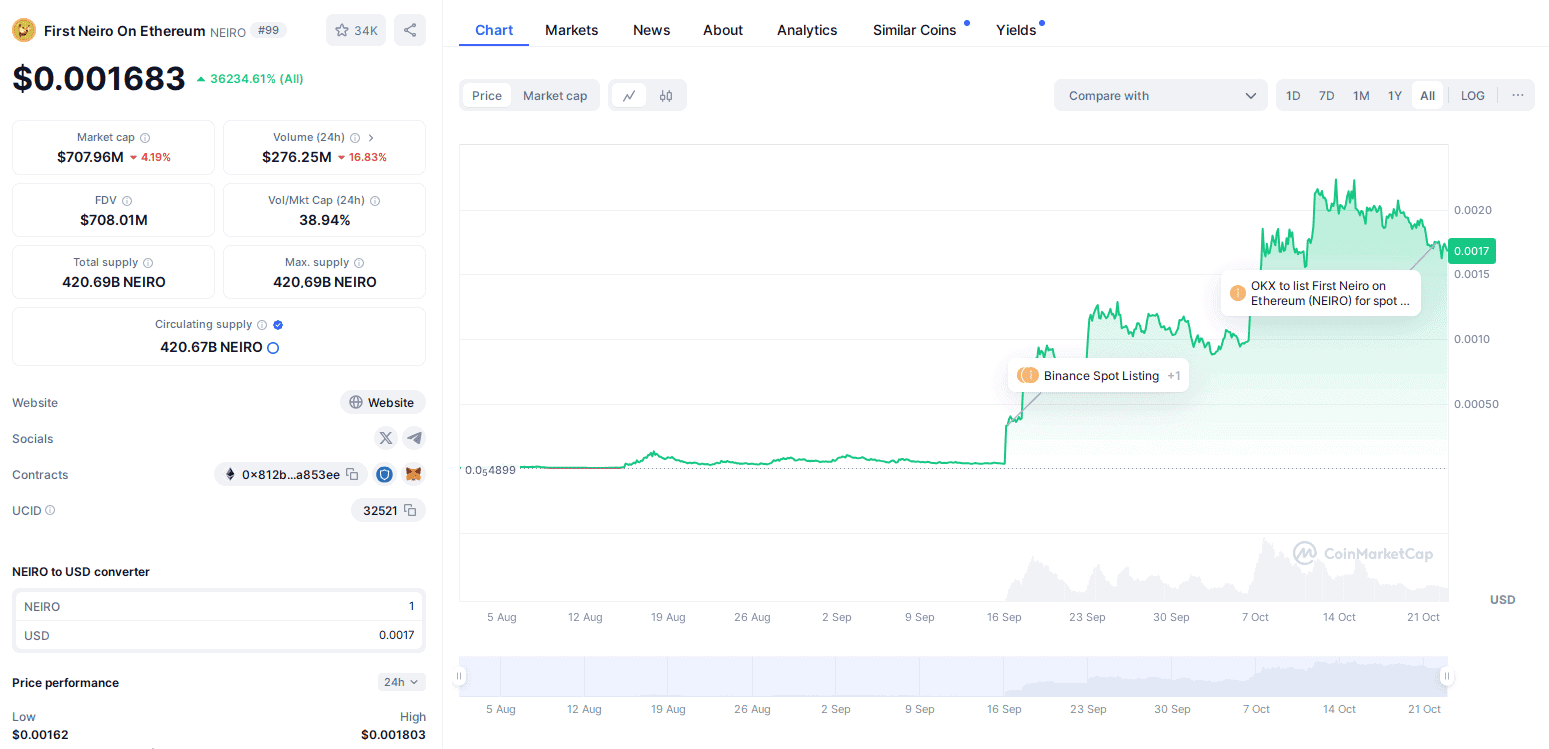Show Total supply info icon
Viewport: 1549px width, 749px height.
click(x=148, y=263)
